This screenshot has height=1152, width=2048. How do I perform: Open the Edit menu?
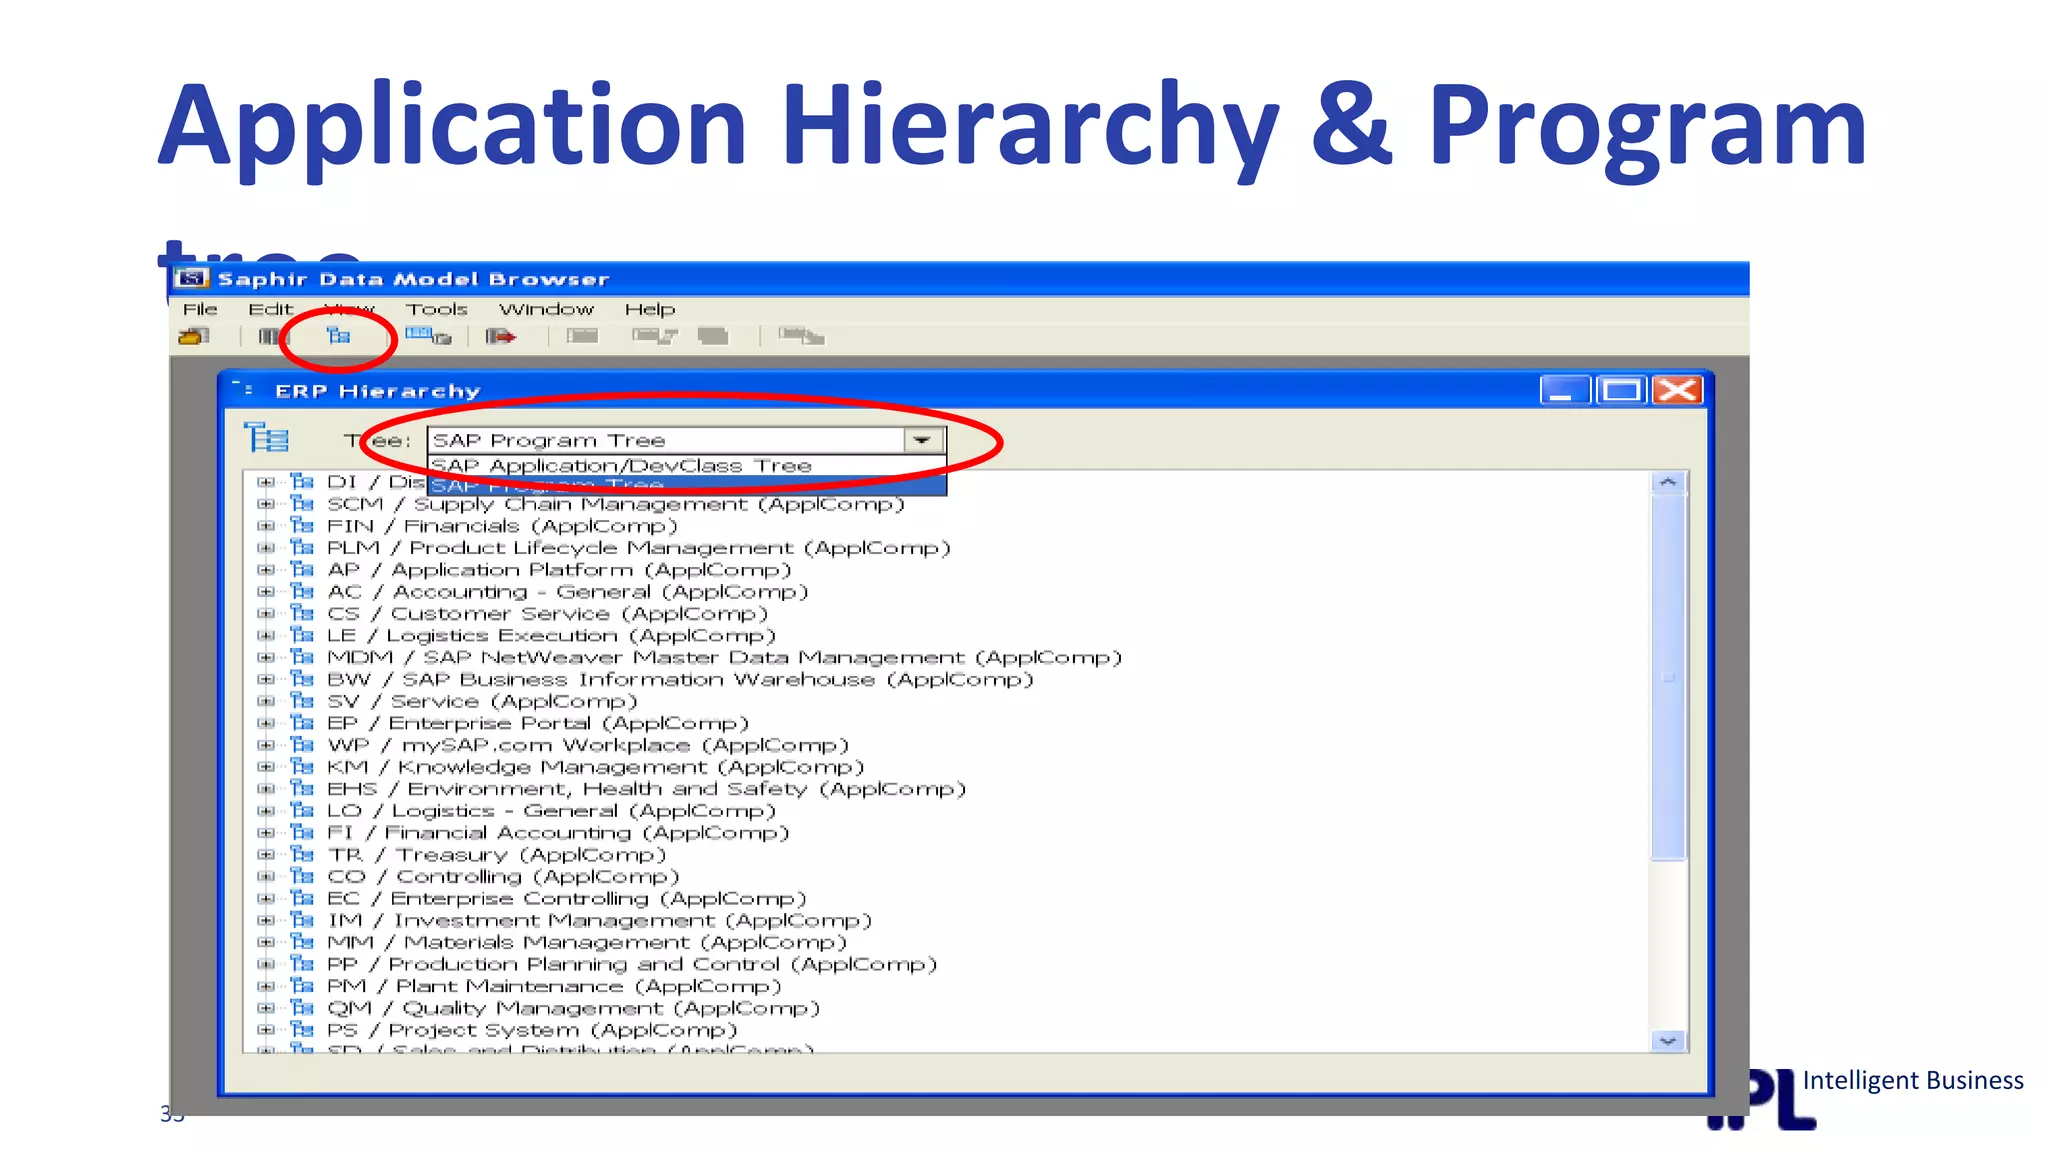click(271, 309)
